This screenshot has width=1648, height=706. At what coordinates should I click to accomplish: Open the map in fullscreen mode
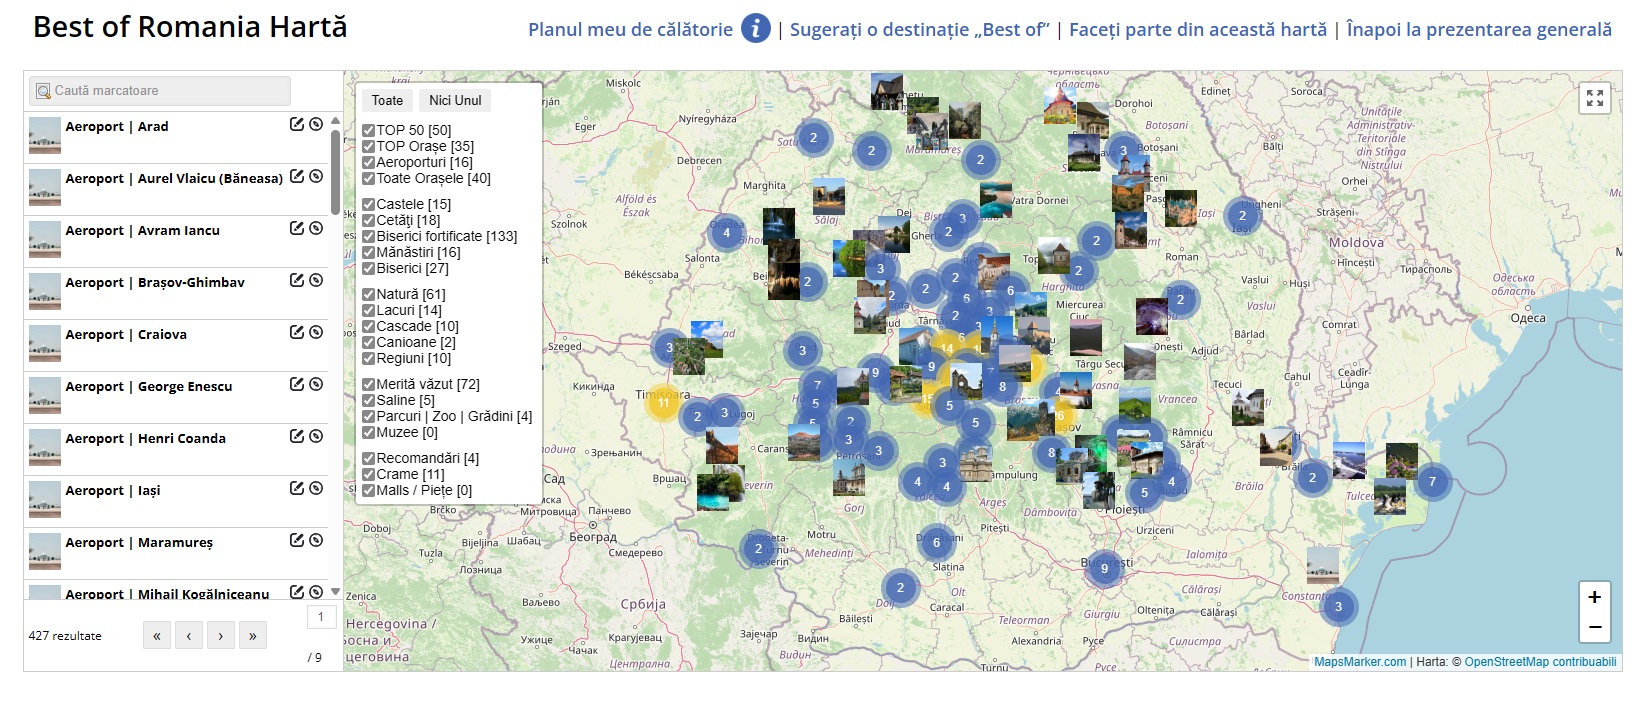coord(1594,98)
